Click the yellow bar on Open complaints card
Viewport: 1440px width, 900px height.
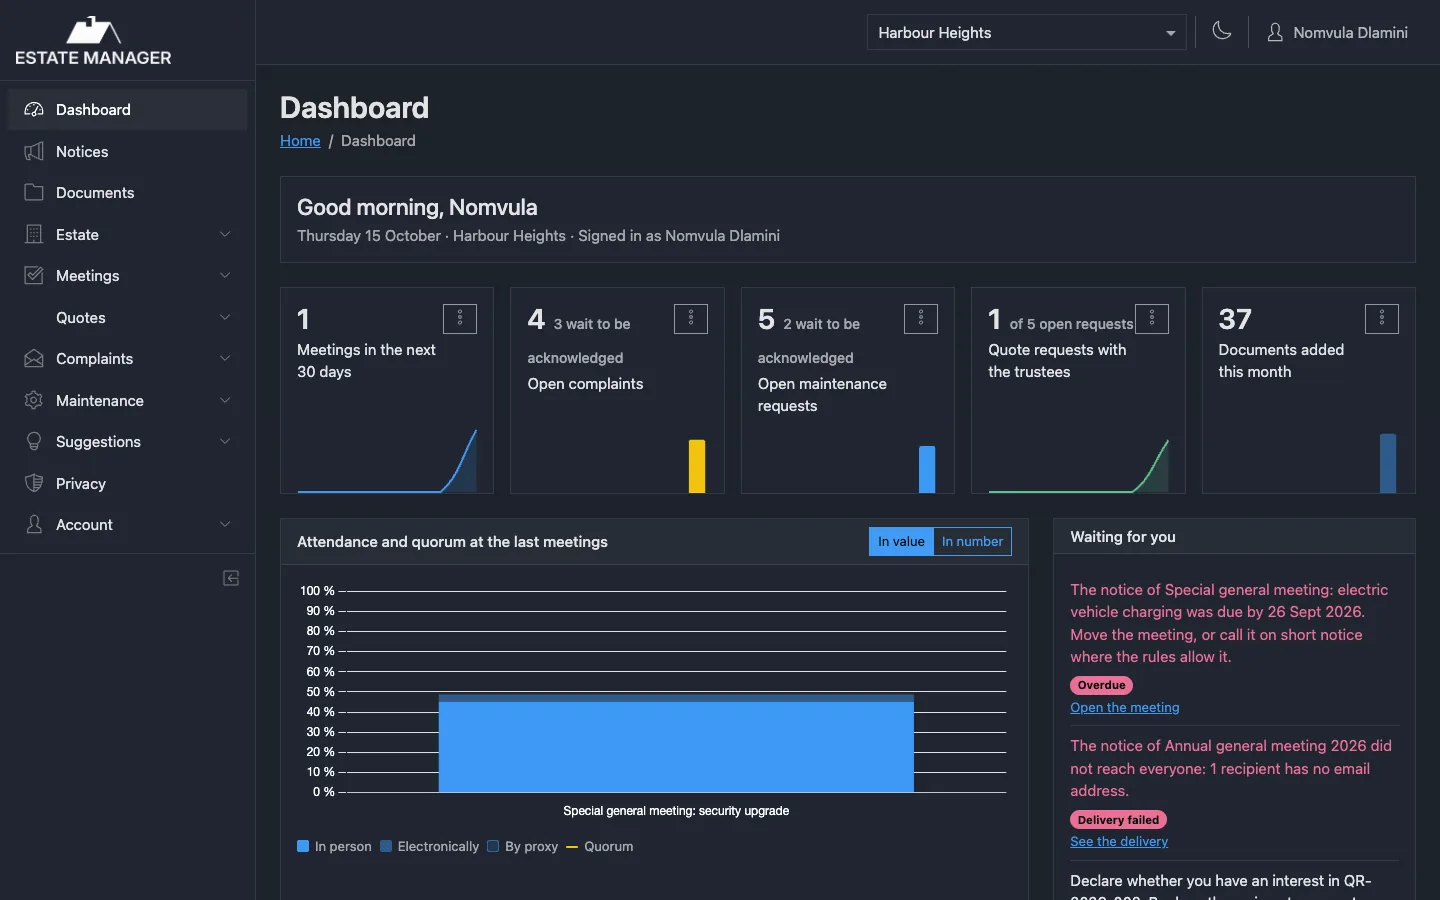[x=697, y=466]
